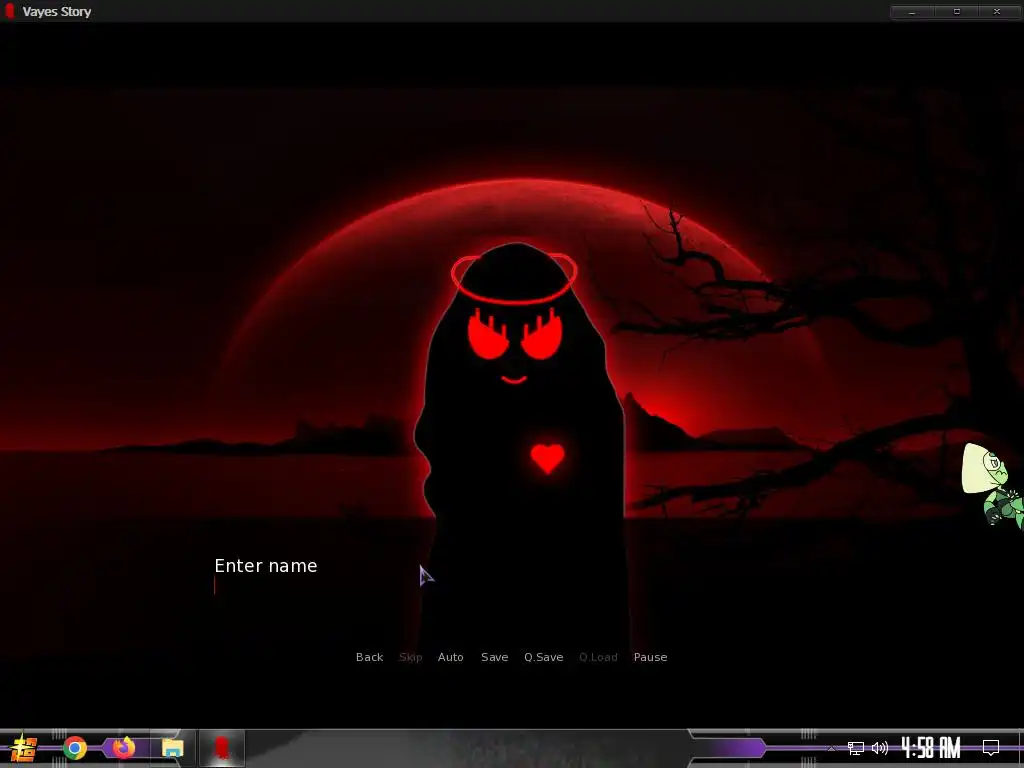1024x768 pixels.
Task: Open the Save screen
Action: pyautogui.click(x=494, y=657)
